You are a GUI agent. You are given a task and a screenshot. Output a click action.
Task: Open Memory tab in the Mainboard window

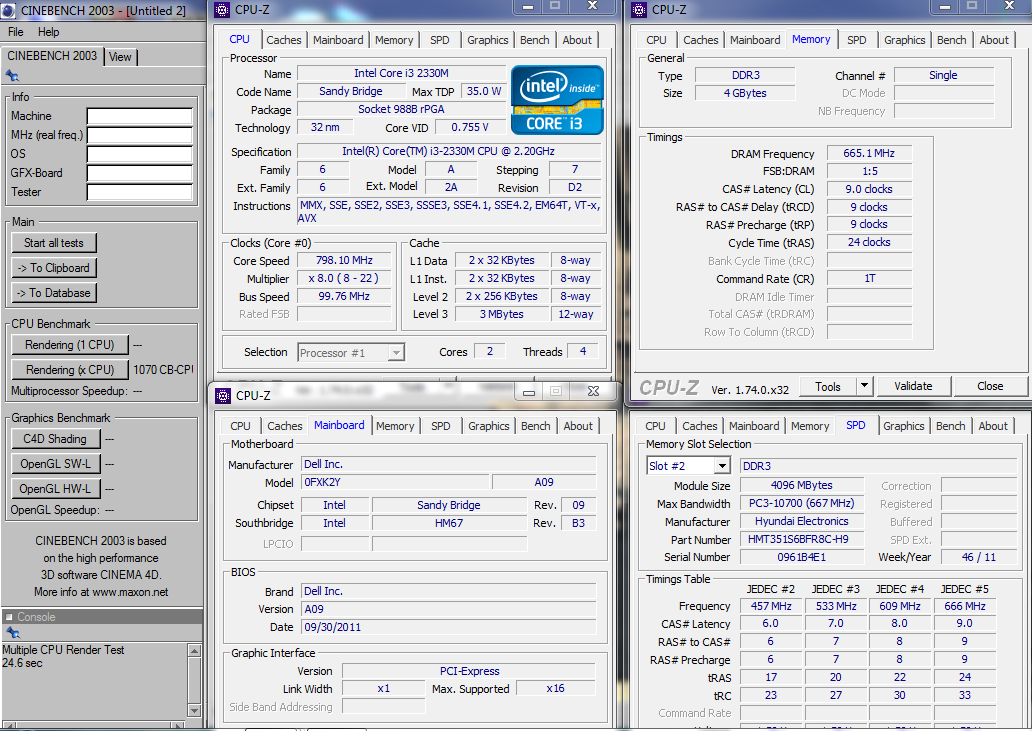tap(395, 426)
